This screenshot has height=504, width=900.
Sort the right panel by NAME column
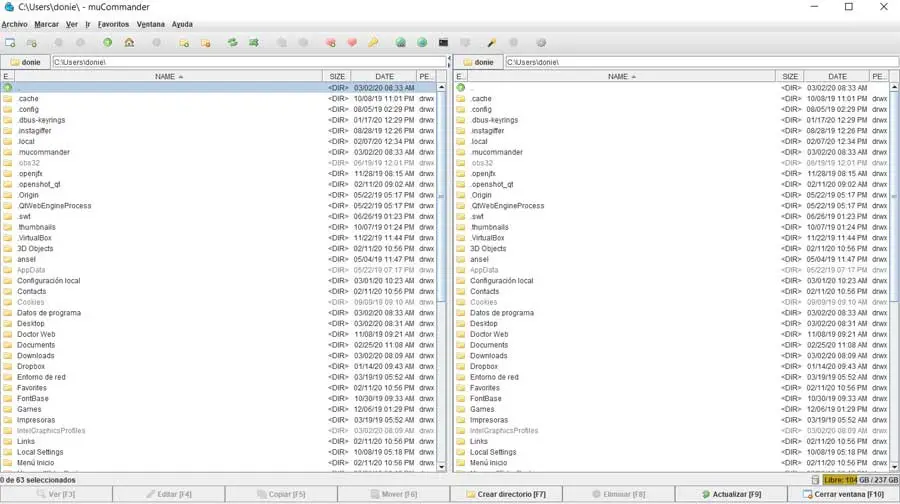[x=622, y=76]
